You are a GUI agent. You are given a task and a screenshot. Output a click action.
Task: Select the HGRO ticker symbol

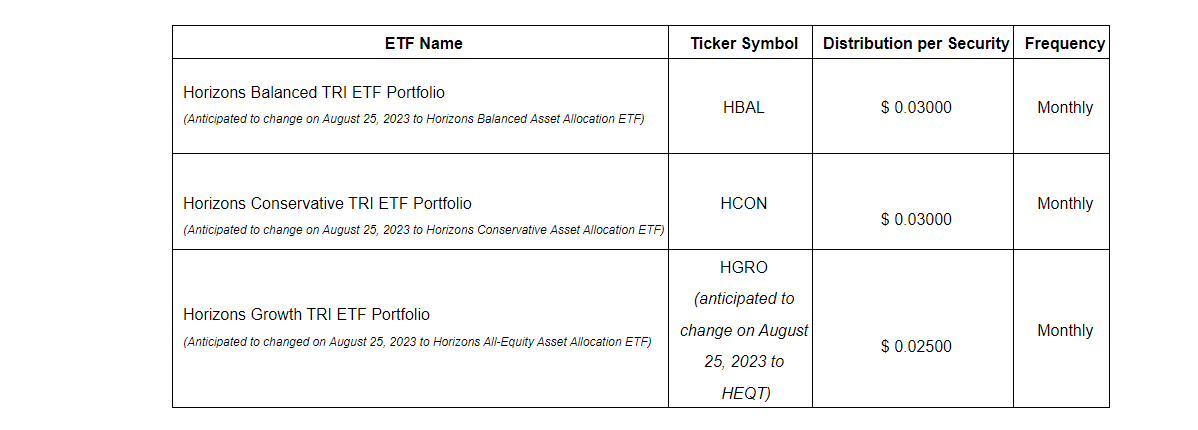coord(743,267)
